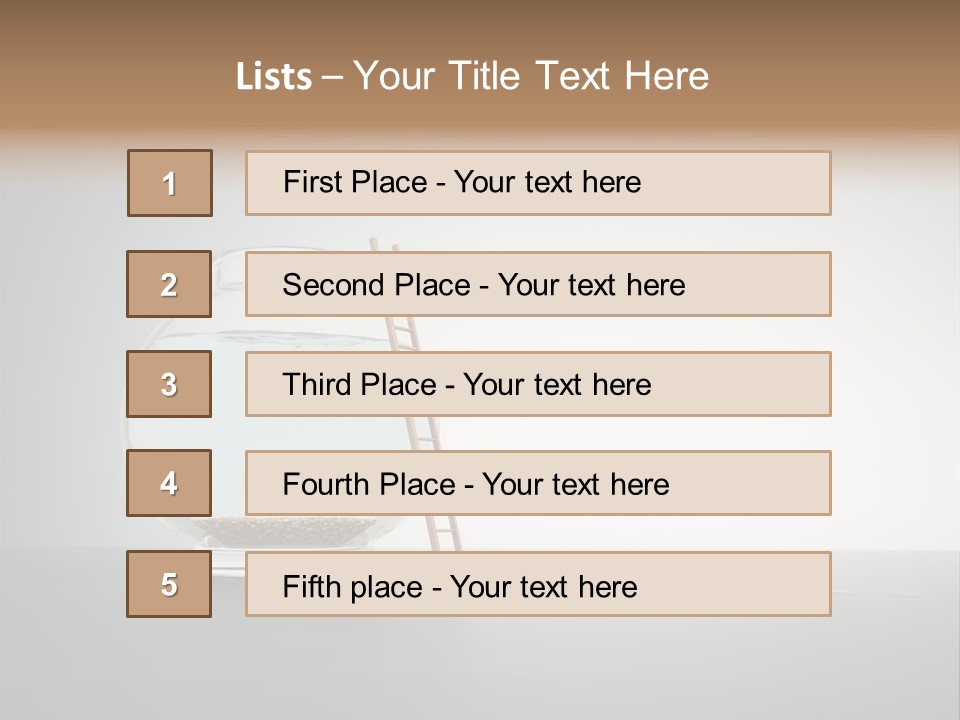Select the number 2 box
This screenshot has height=720, width=960.
click(170, 284)
